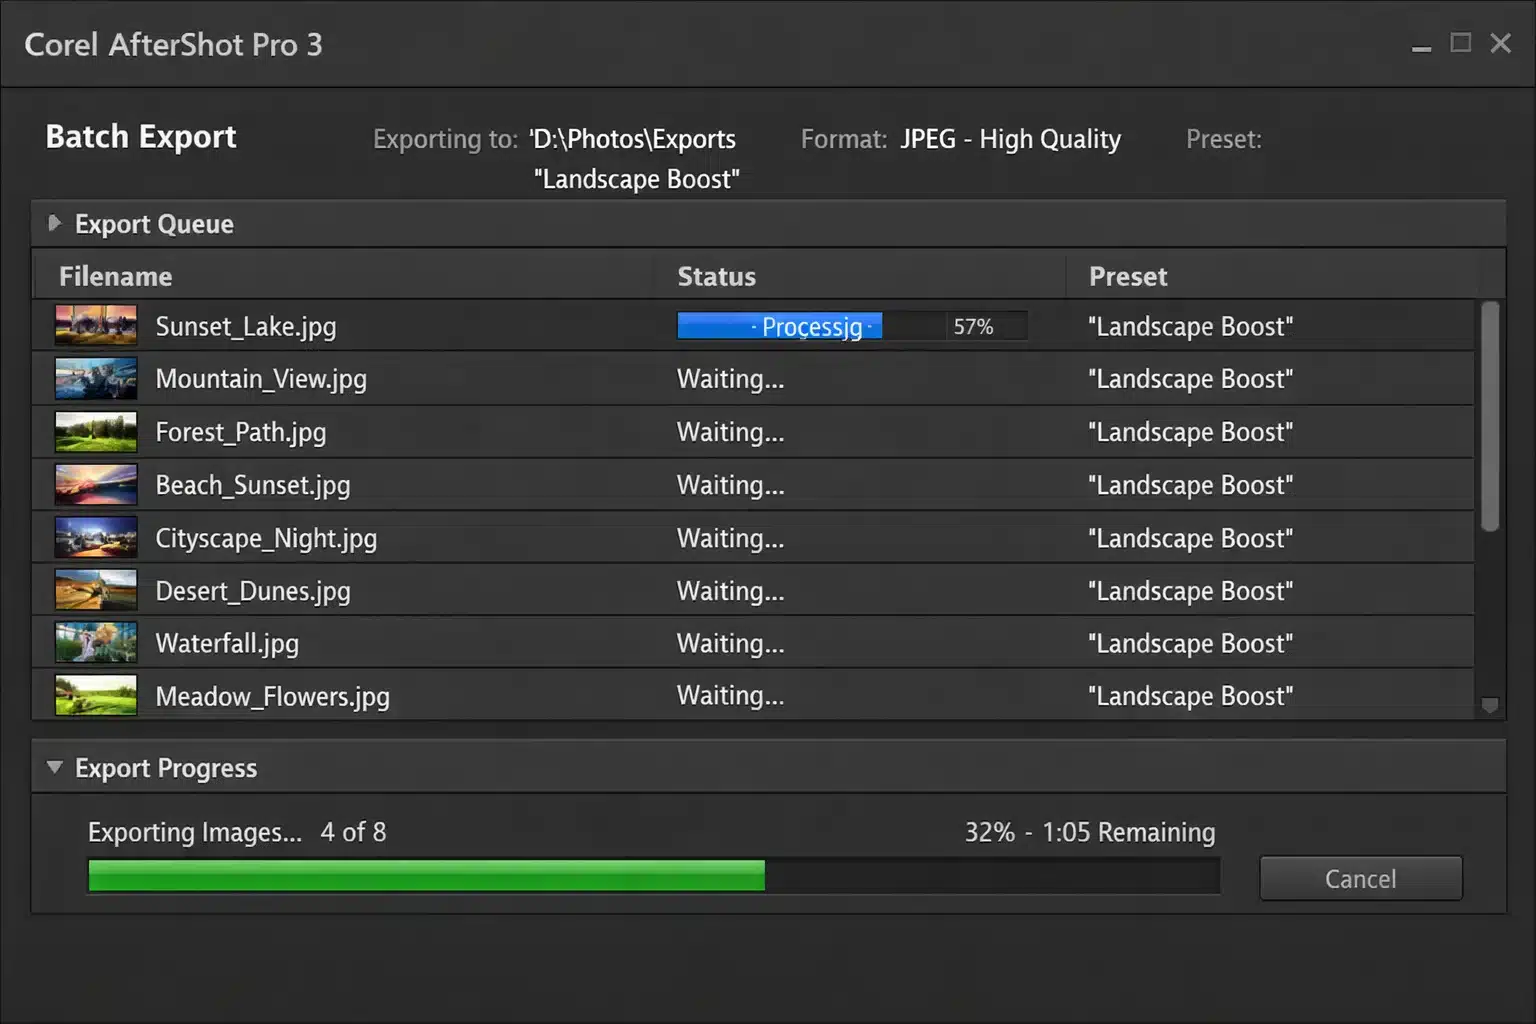Select the Meadow_Flowers.jpg thumbnail
The width and height of the screenshot is (1536, 1024).
pos(95,695)
